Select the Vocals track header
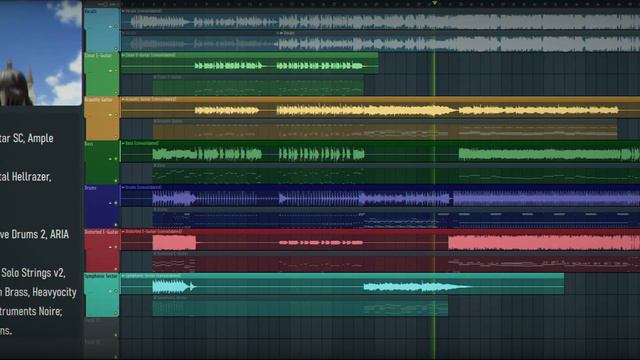 coord(102,30)
